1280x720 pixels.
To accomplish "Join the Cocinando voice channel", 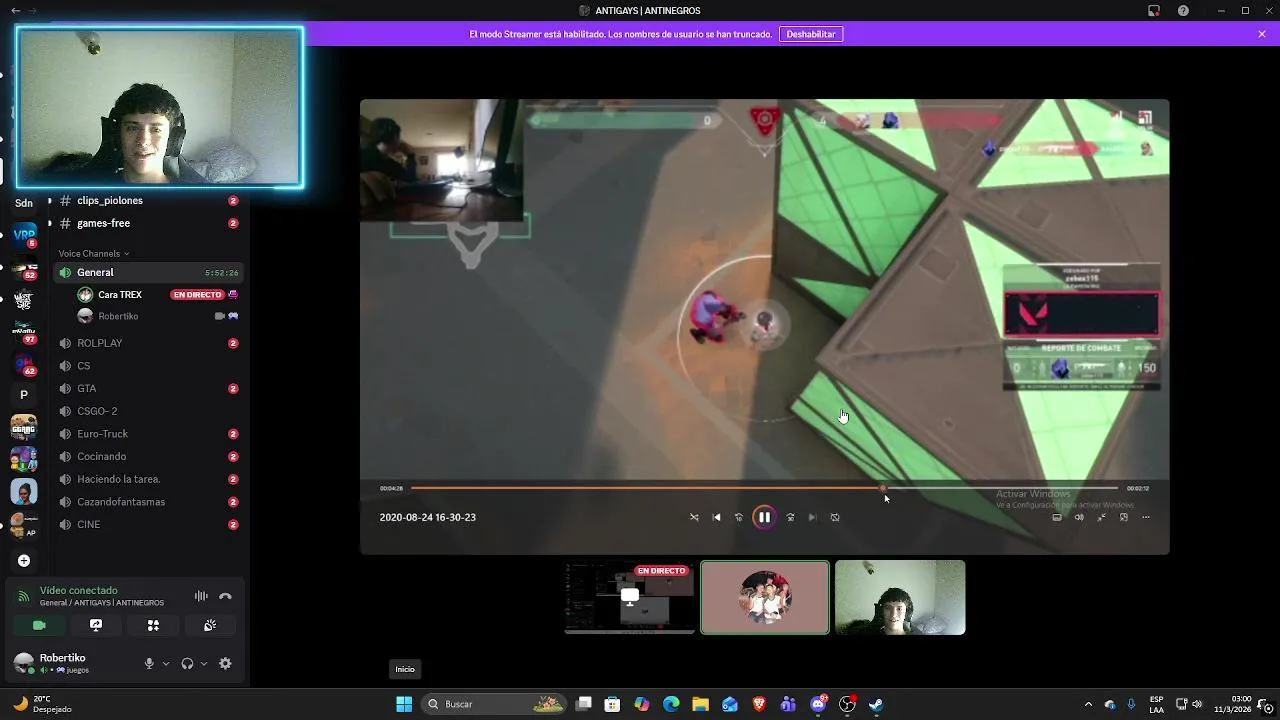I will 148,456.
